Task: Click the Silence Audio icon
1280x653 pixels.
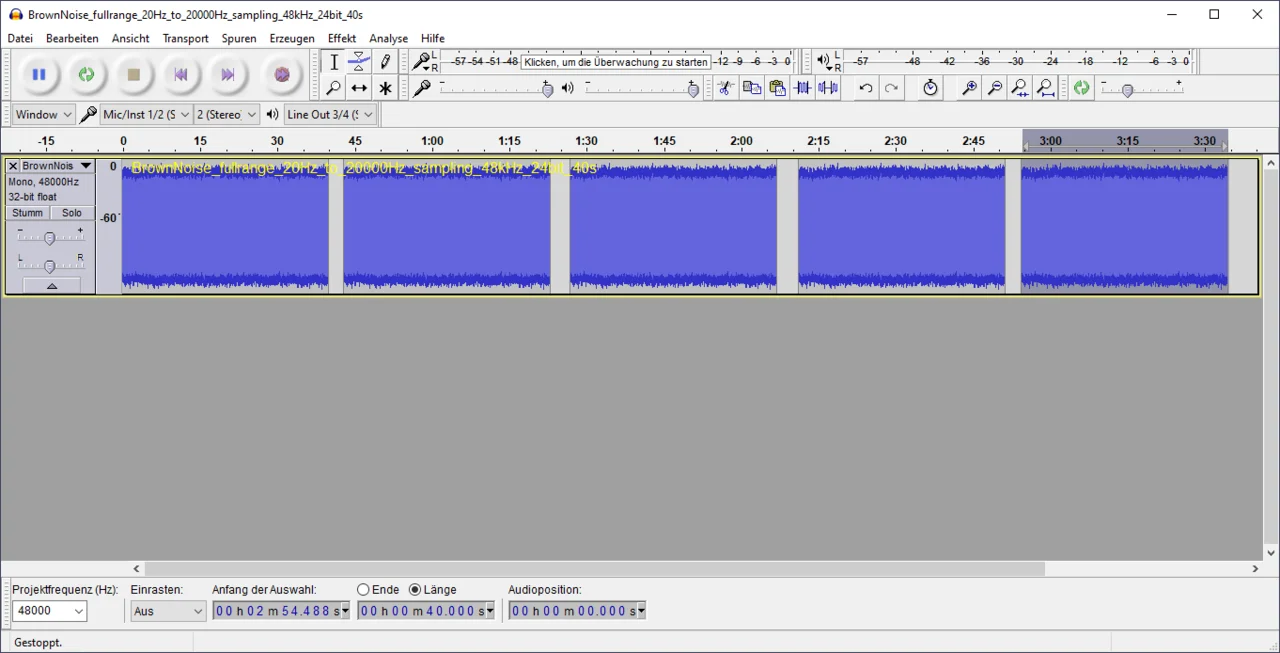Action: click(x=828, y=88)
